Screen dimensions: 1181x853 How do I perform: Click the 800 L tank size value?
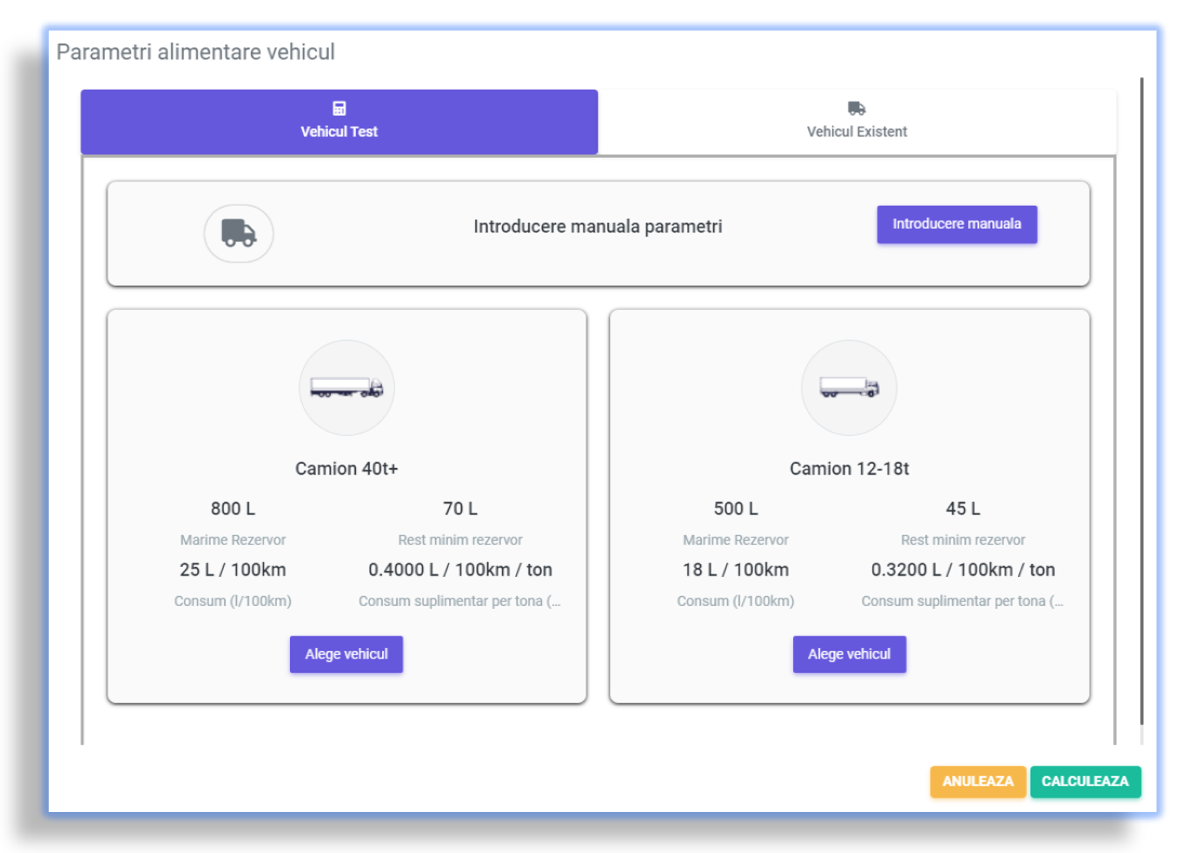pyautogui.click(x=233, y=509)
